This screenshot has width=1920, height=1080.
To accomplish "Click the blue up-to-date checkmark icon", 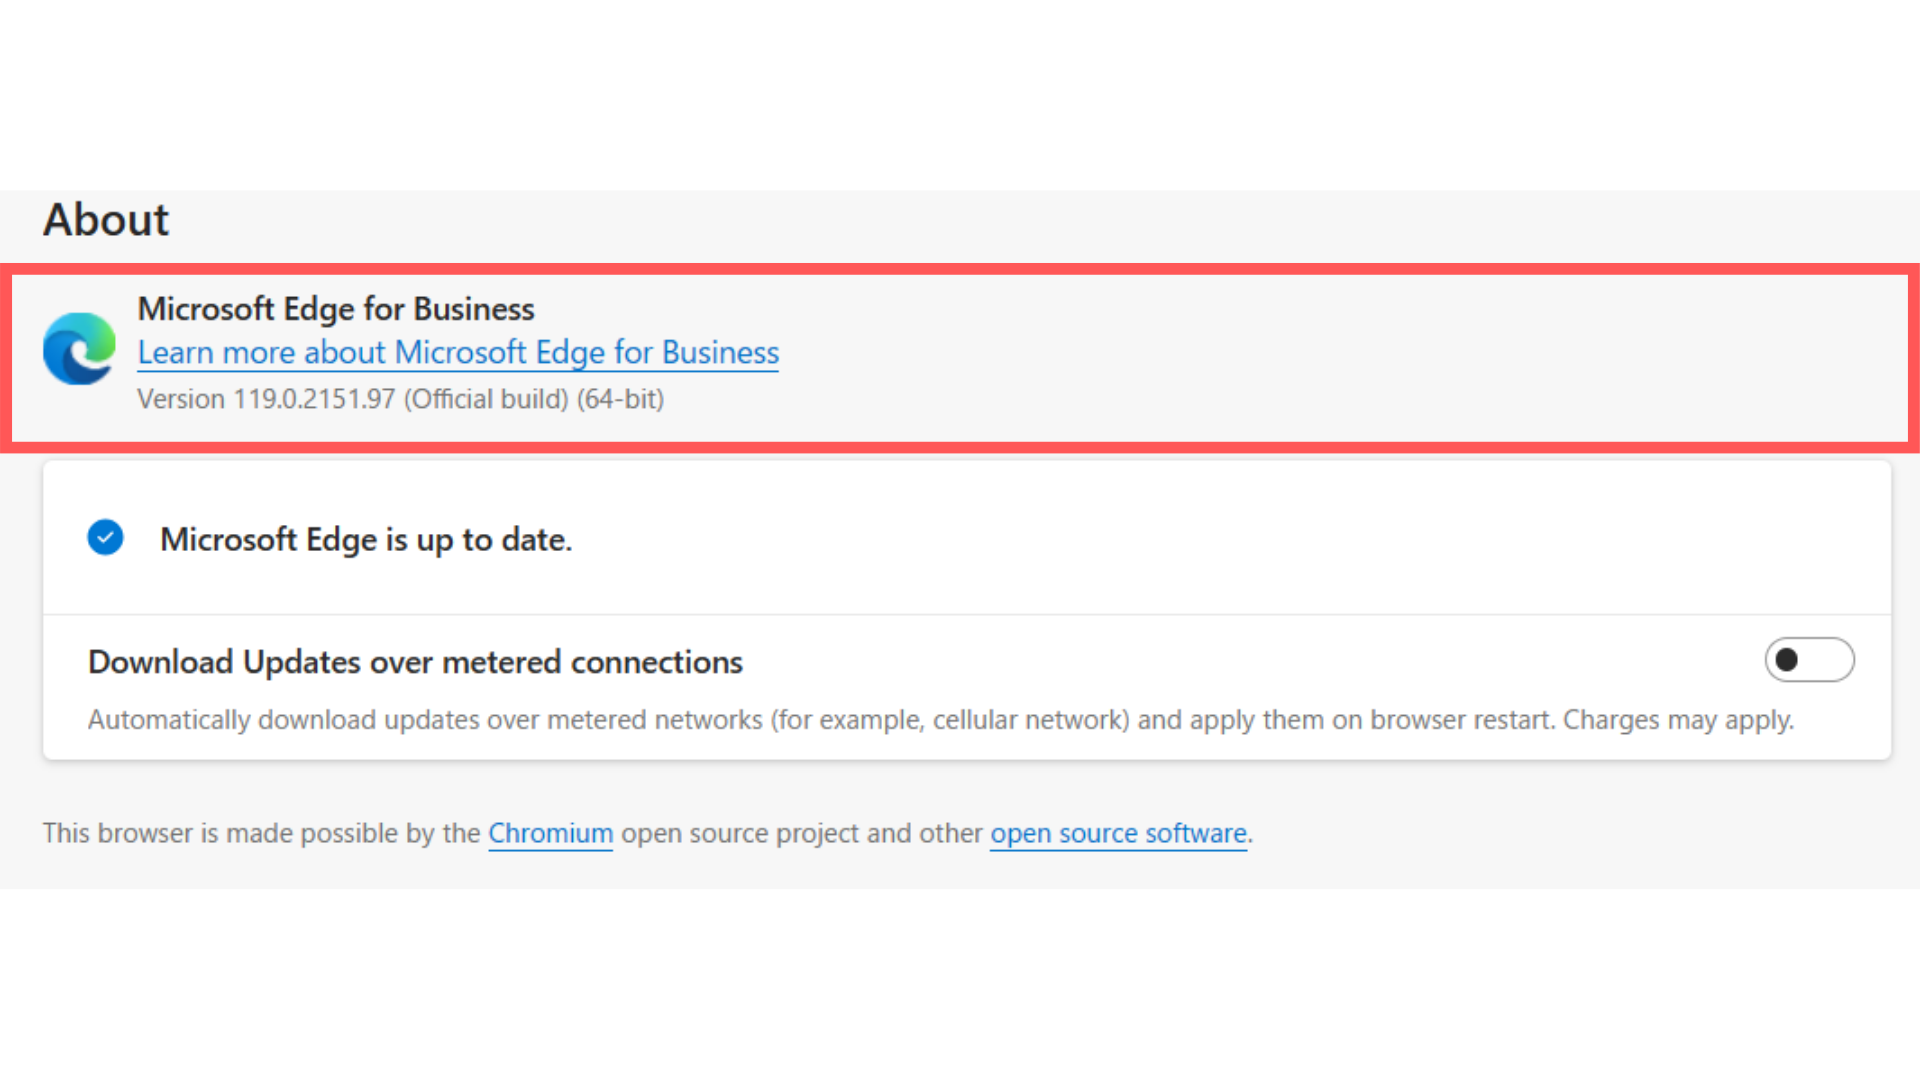I will click(x=105, y=538).
